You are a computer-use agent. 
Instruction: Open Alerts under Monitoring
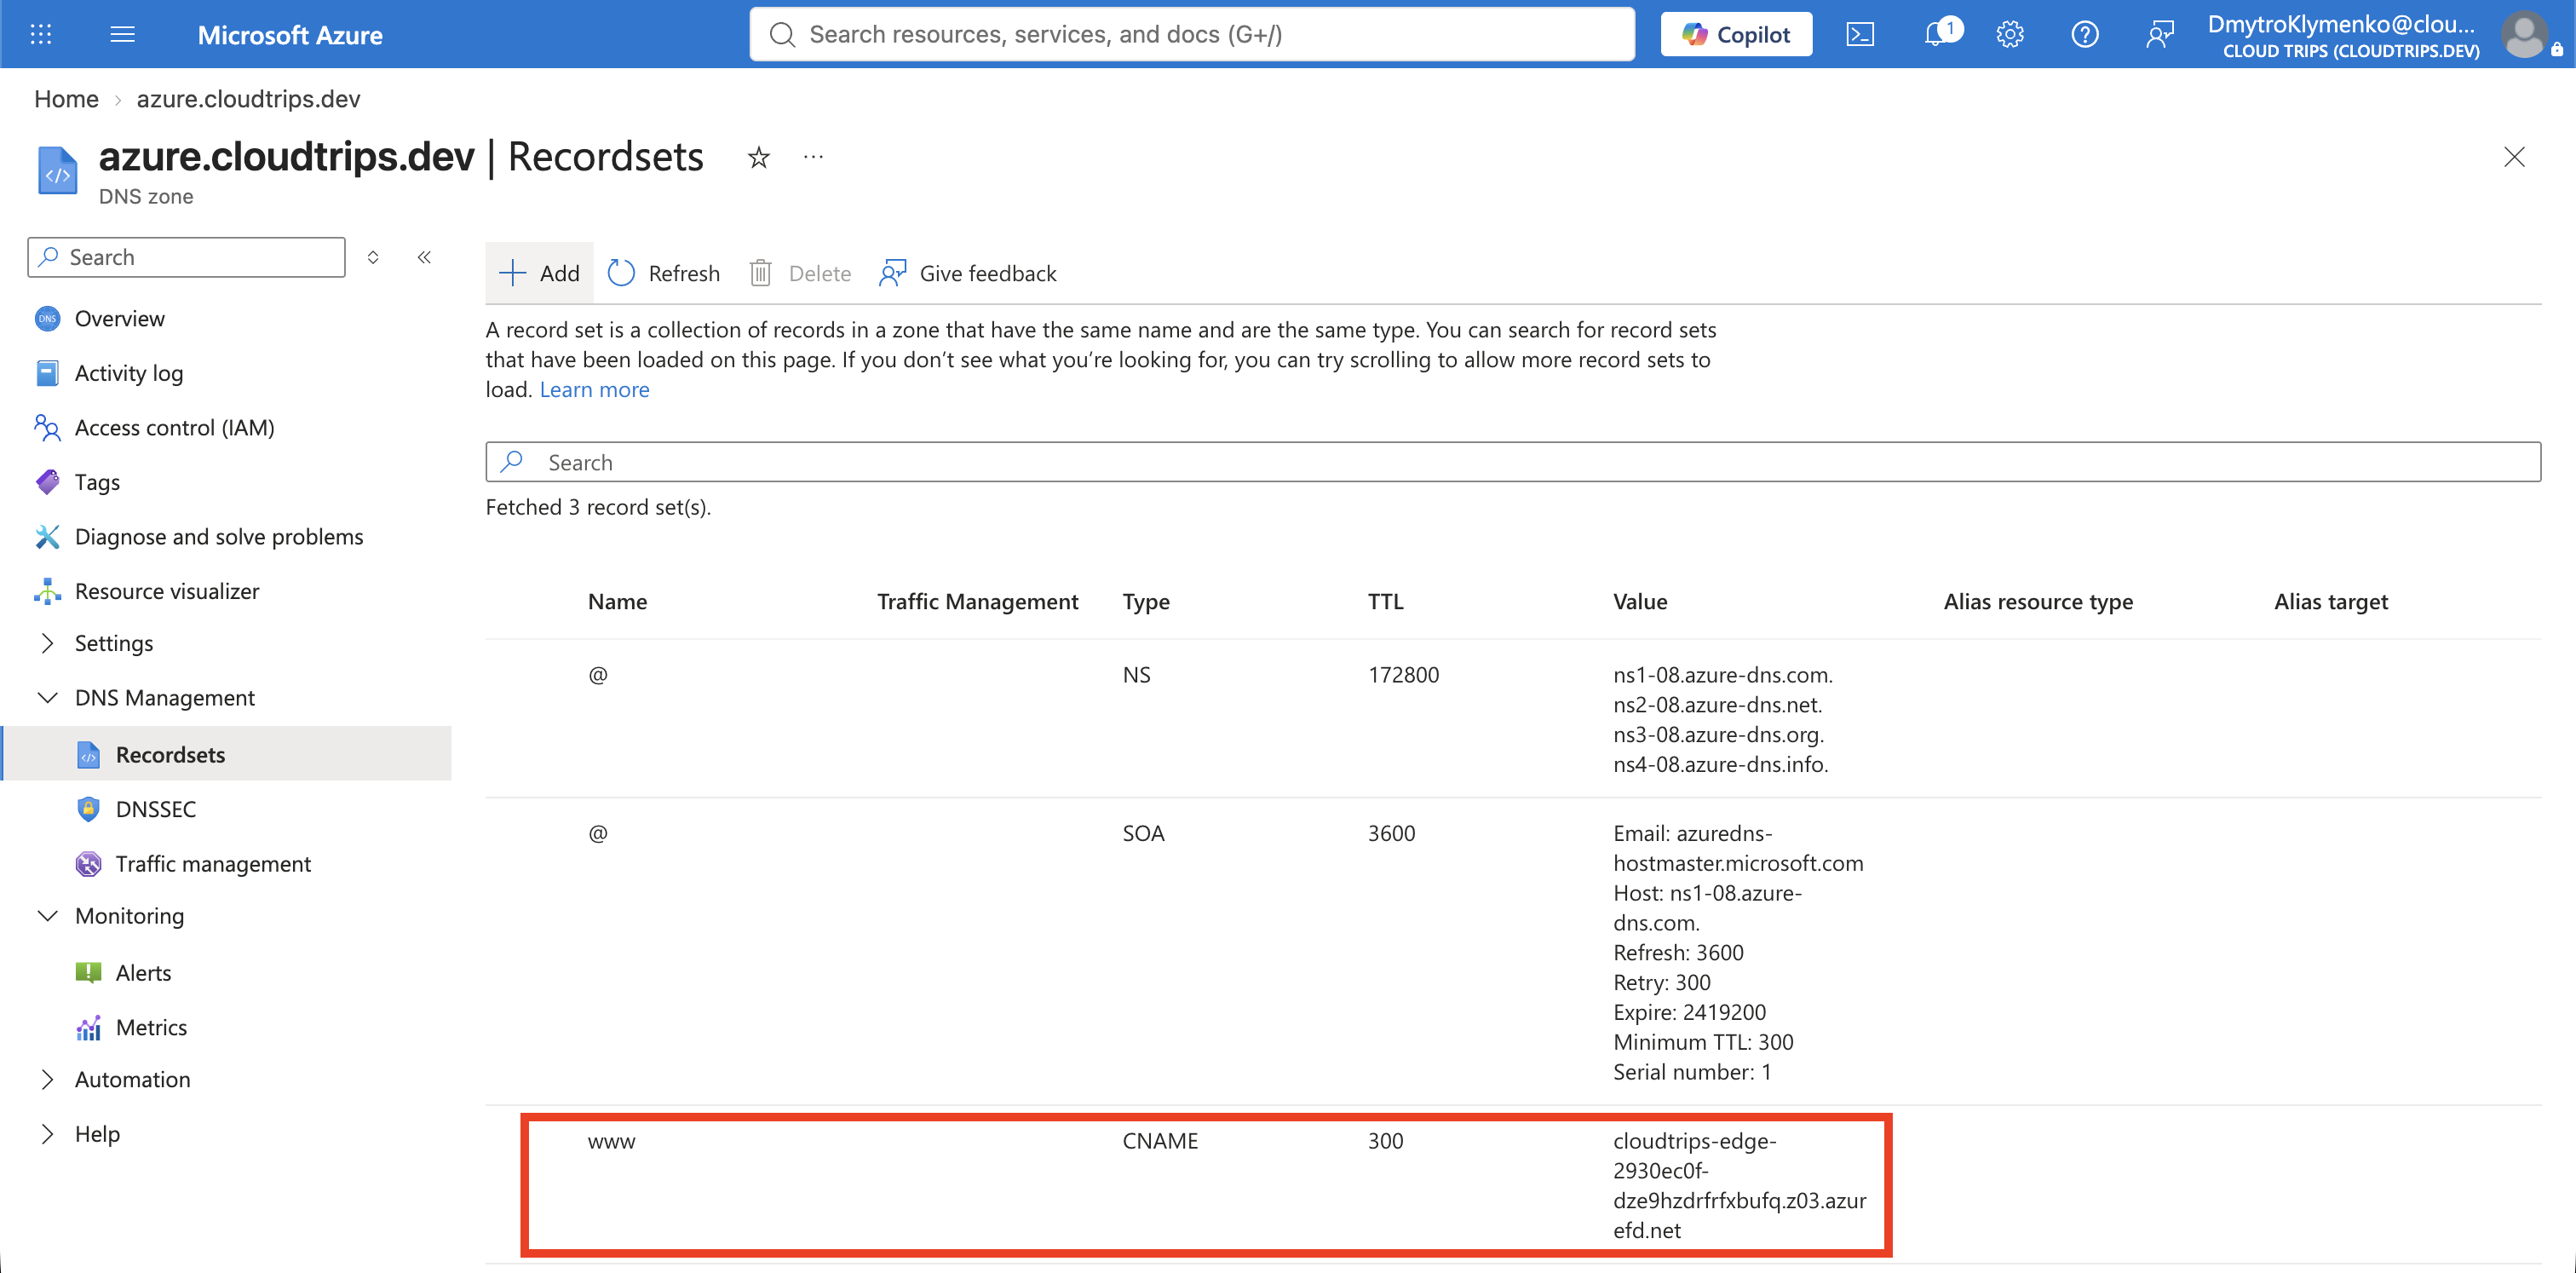[143, 972]
